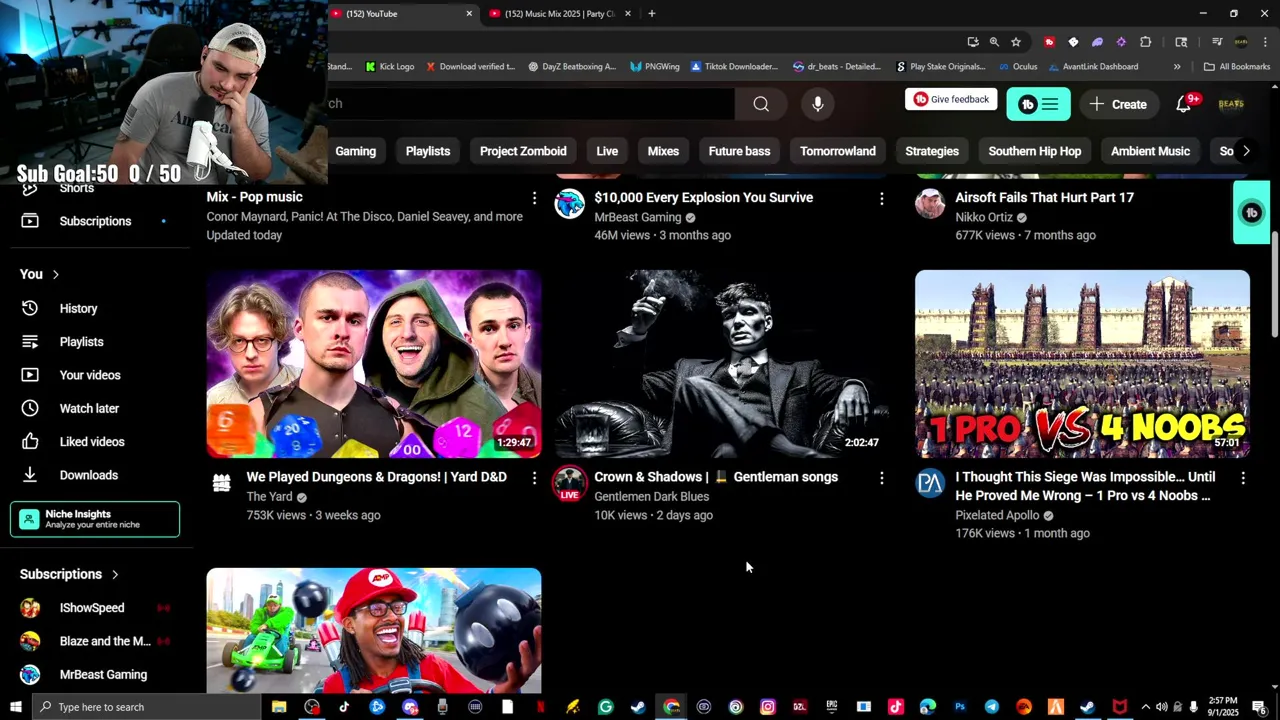Image resolution: width=1280 pixels, height=720 pixels.
Task: Switch to Music Mix 2025 browser tab
Action: [559, 14]
